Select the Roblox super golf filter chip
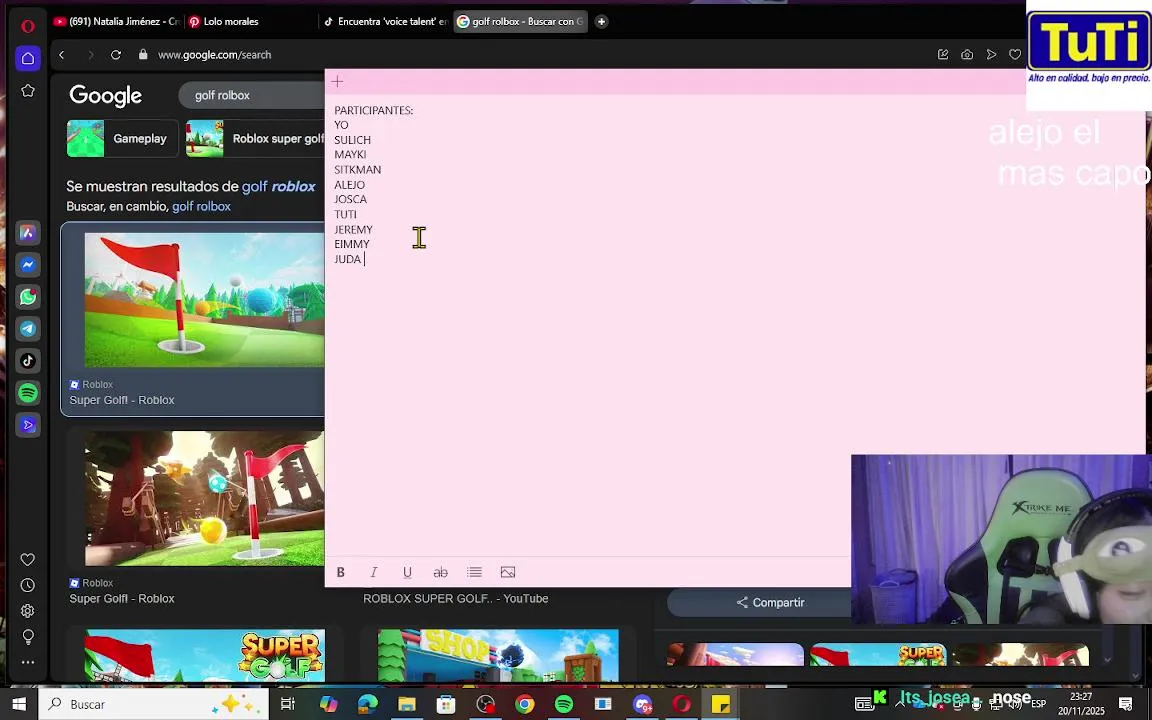1152x720 pixels. 255,139
